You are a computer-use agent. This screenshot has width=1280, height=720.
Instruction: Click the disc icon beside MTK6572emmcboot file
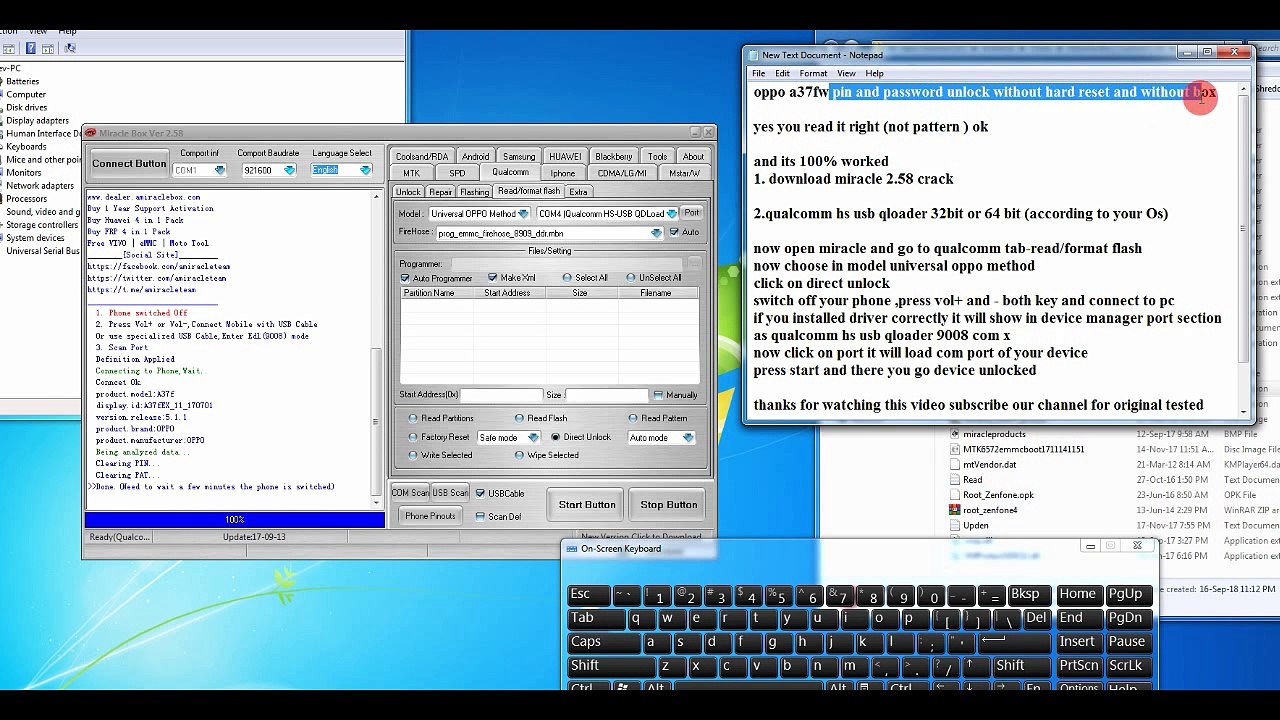(955, 449)
